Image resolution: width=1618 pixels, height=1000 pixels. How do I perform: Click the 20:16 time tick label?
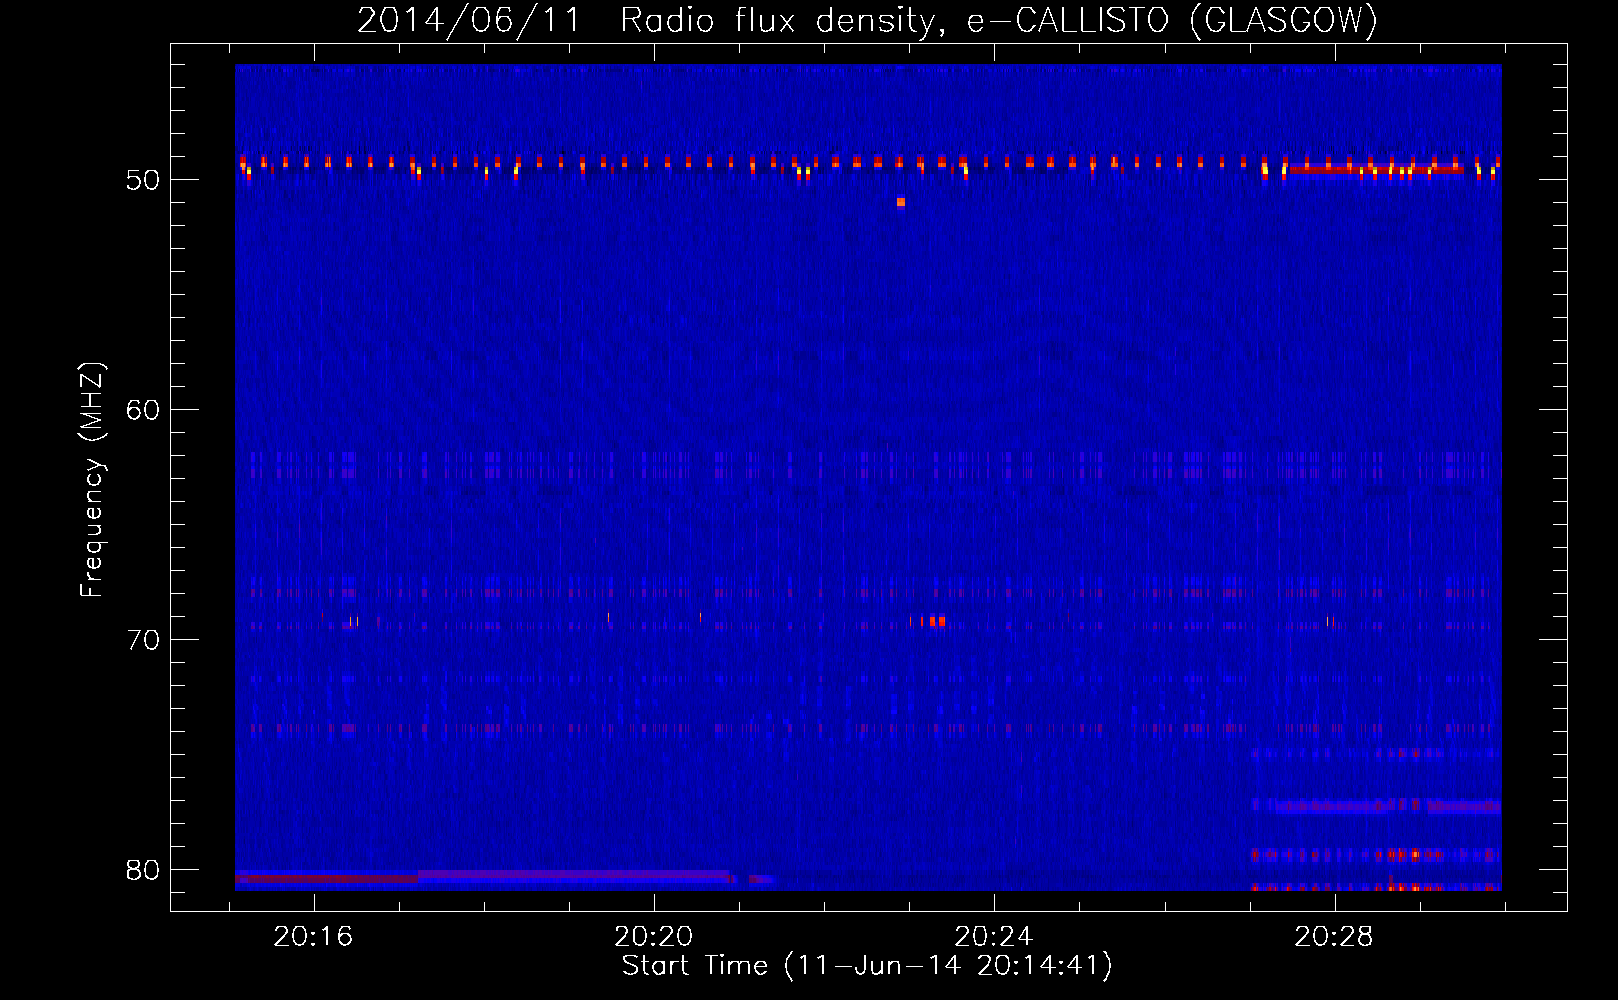(314, 937)
